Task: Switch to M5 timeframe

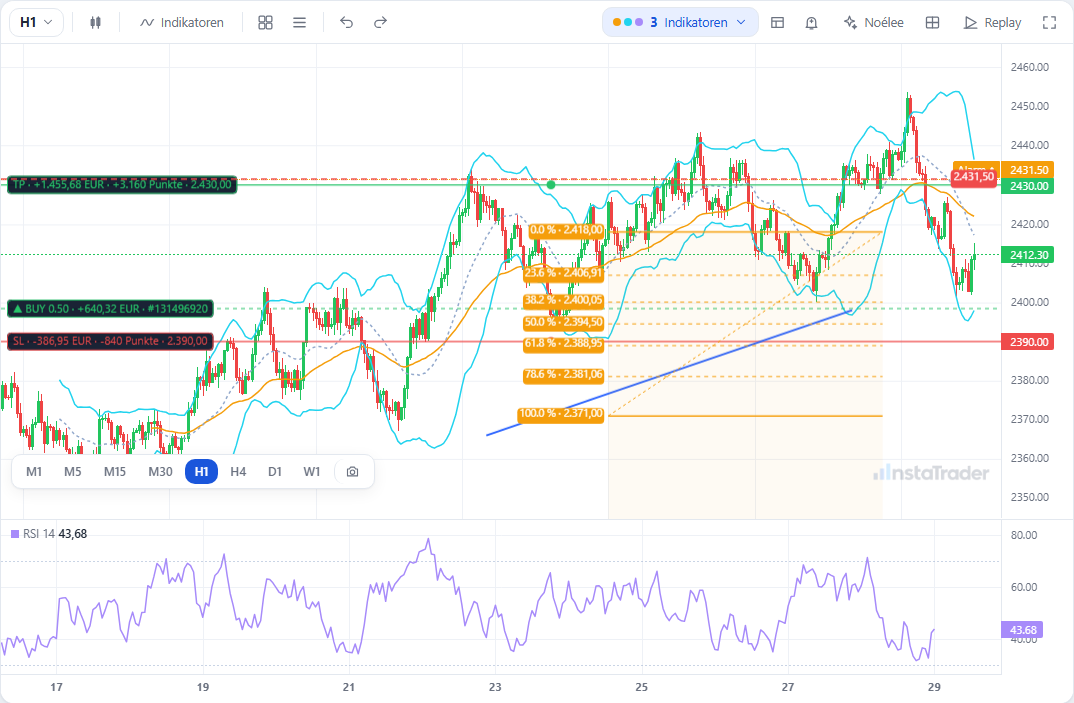Action: click(x=73, y=471)
